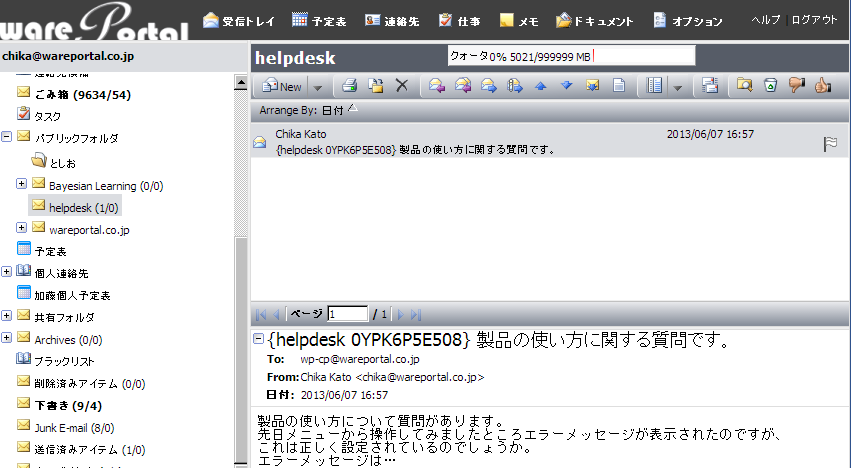Click the envelope icon of Chika Kato message
Viewport: 851px width, 468px height.
coord(260,142)
